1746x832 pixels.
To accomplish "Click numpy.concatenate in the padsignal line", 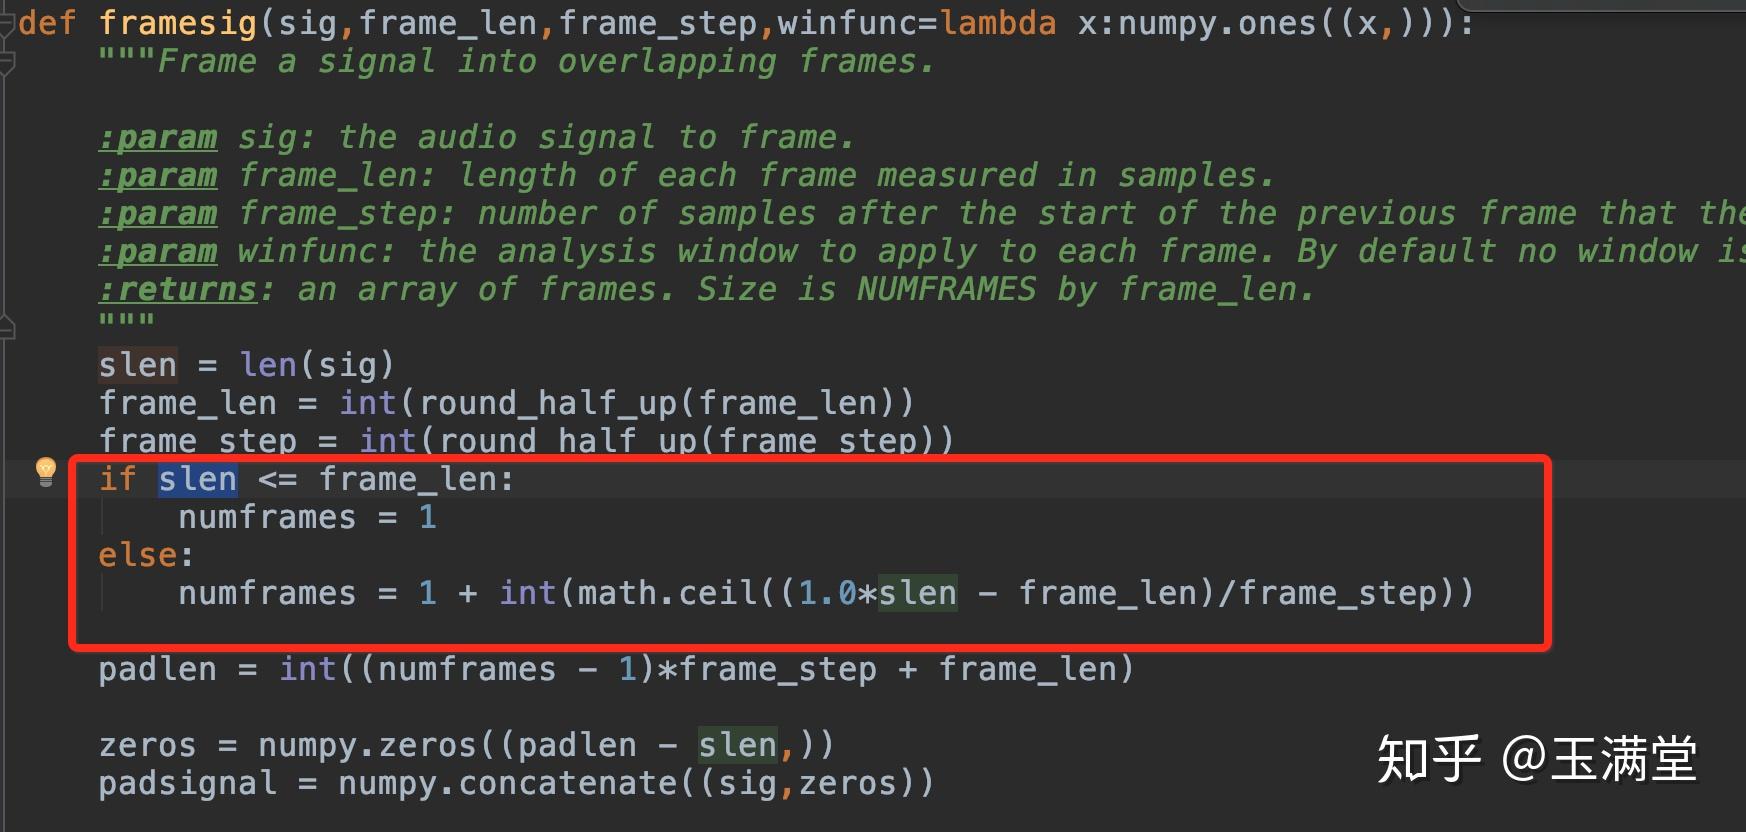I will [508, 783].
